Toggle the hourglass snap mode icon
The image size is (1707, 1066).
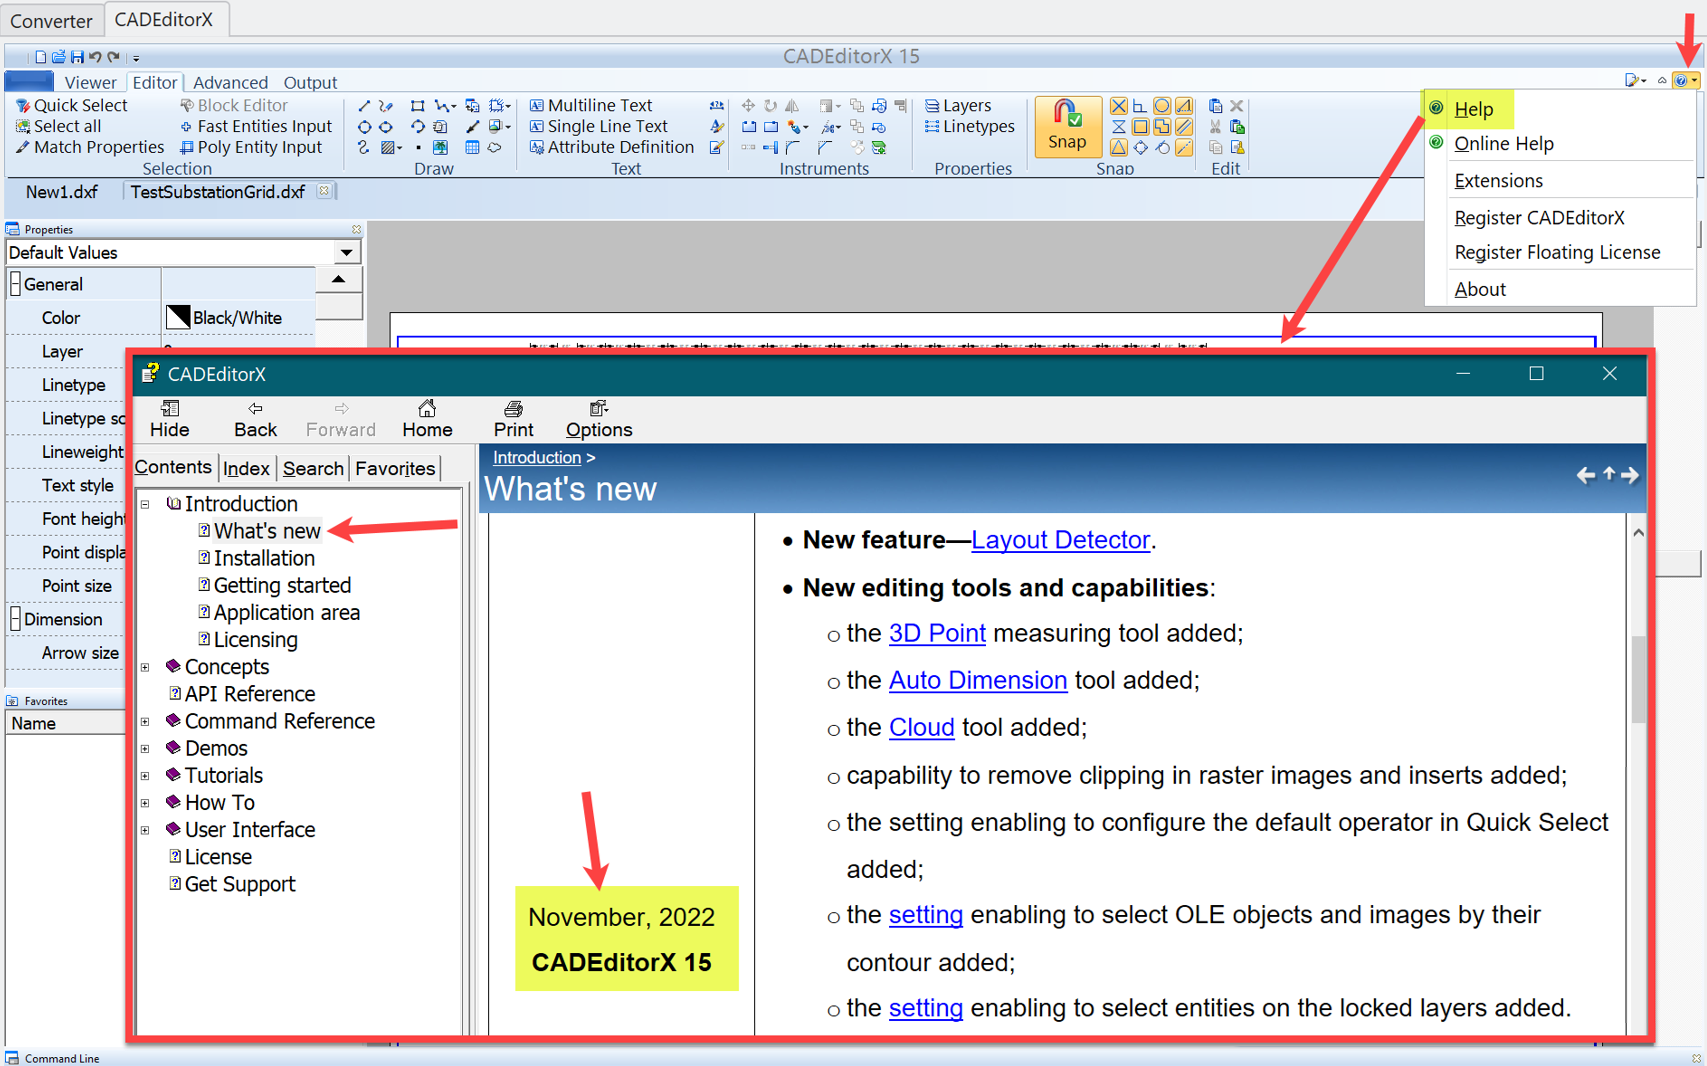point(1118,127)
